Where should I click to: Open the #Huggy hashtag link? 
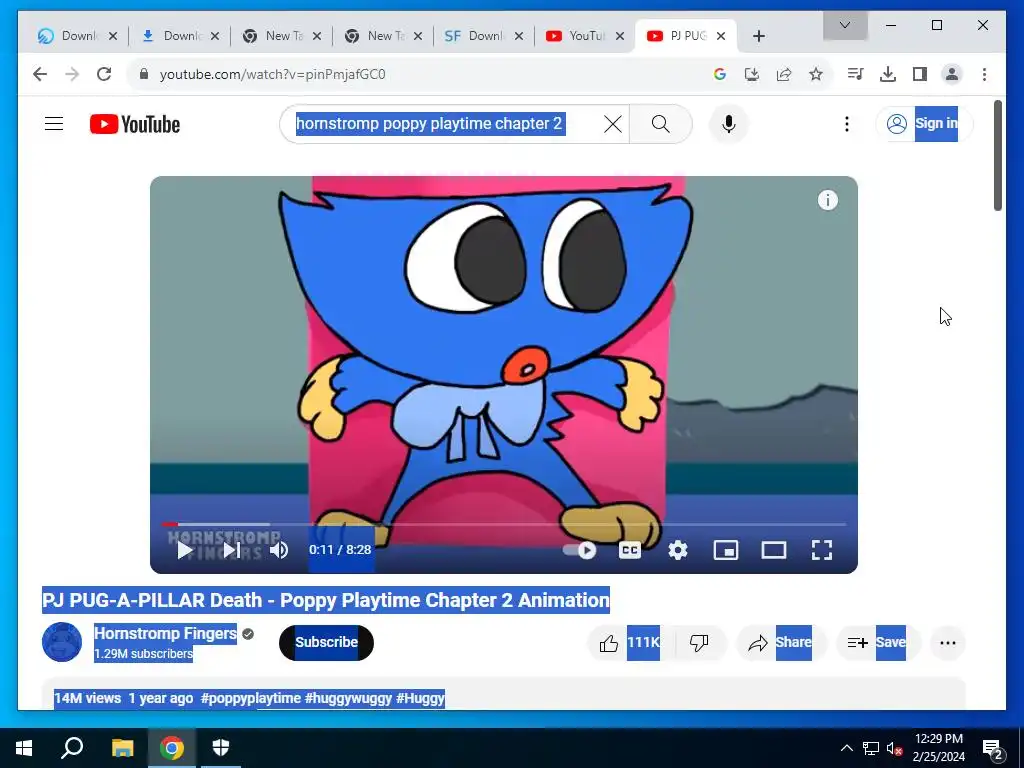coord(421,698)
